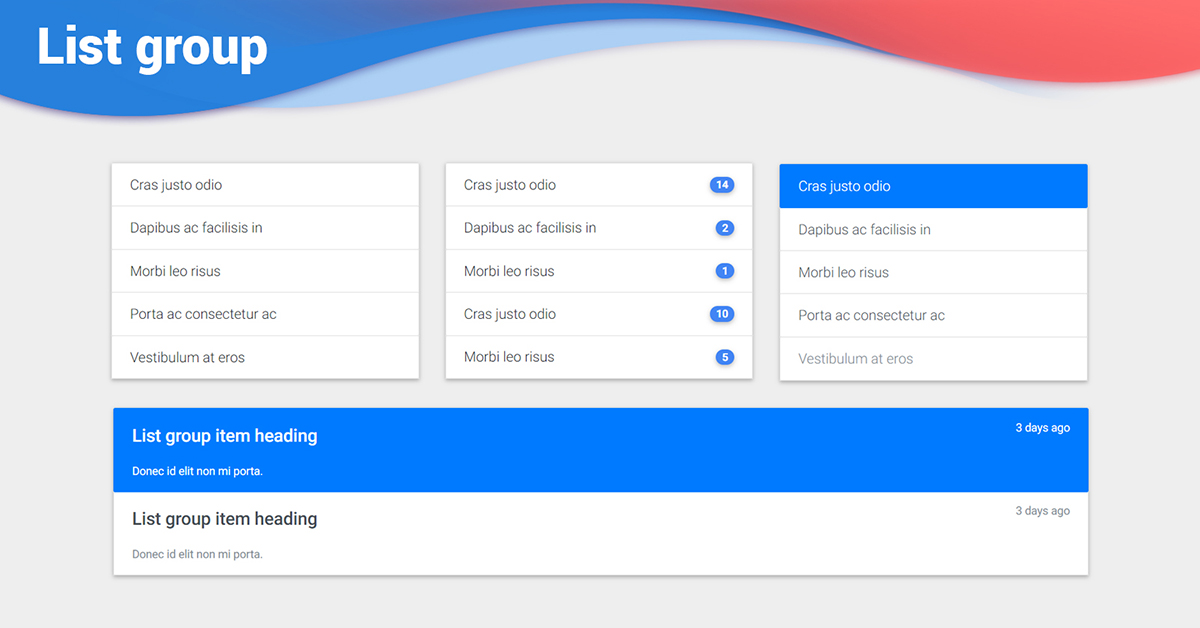Open the blue List group item heading panel
The width and height of the screenshot is (1200, 628).
coord(600,449)
